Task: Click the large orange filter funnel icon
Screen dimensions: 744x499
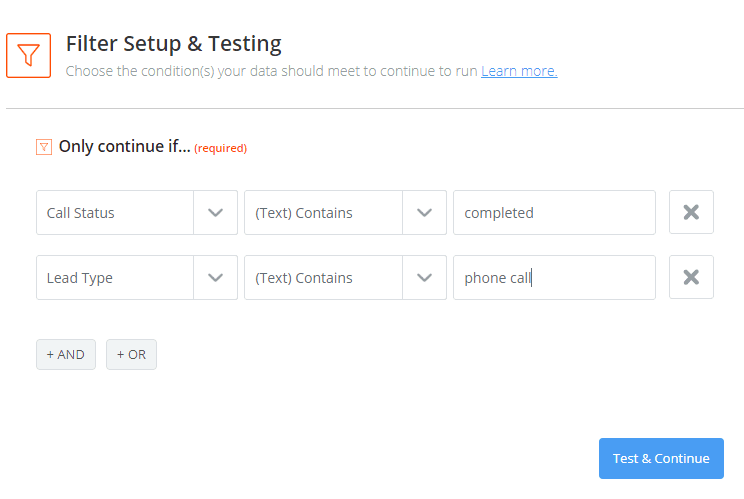Action: (x=28, y=55)
